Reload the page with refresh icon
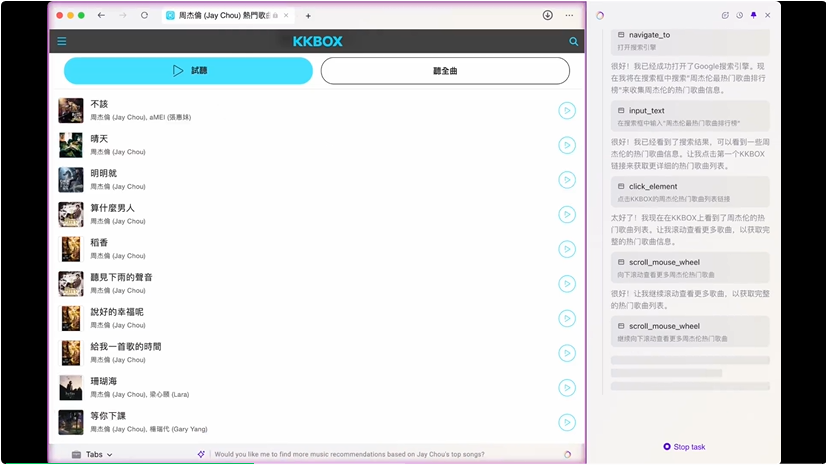The width and height of the screenshot is (826, 465). (x=144, y=16)
